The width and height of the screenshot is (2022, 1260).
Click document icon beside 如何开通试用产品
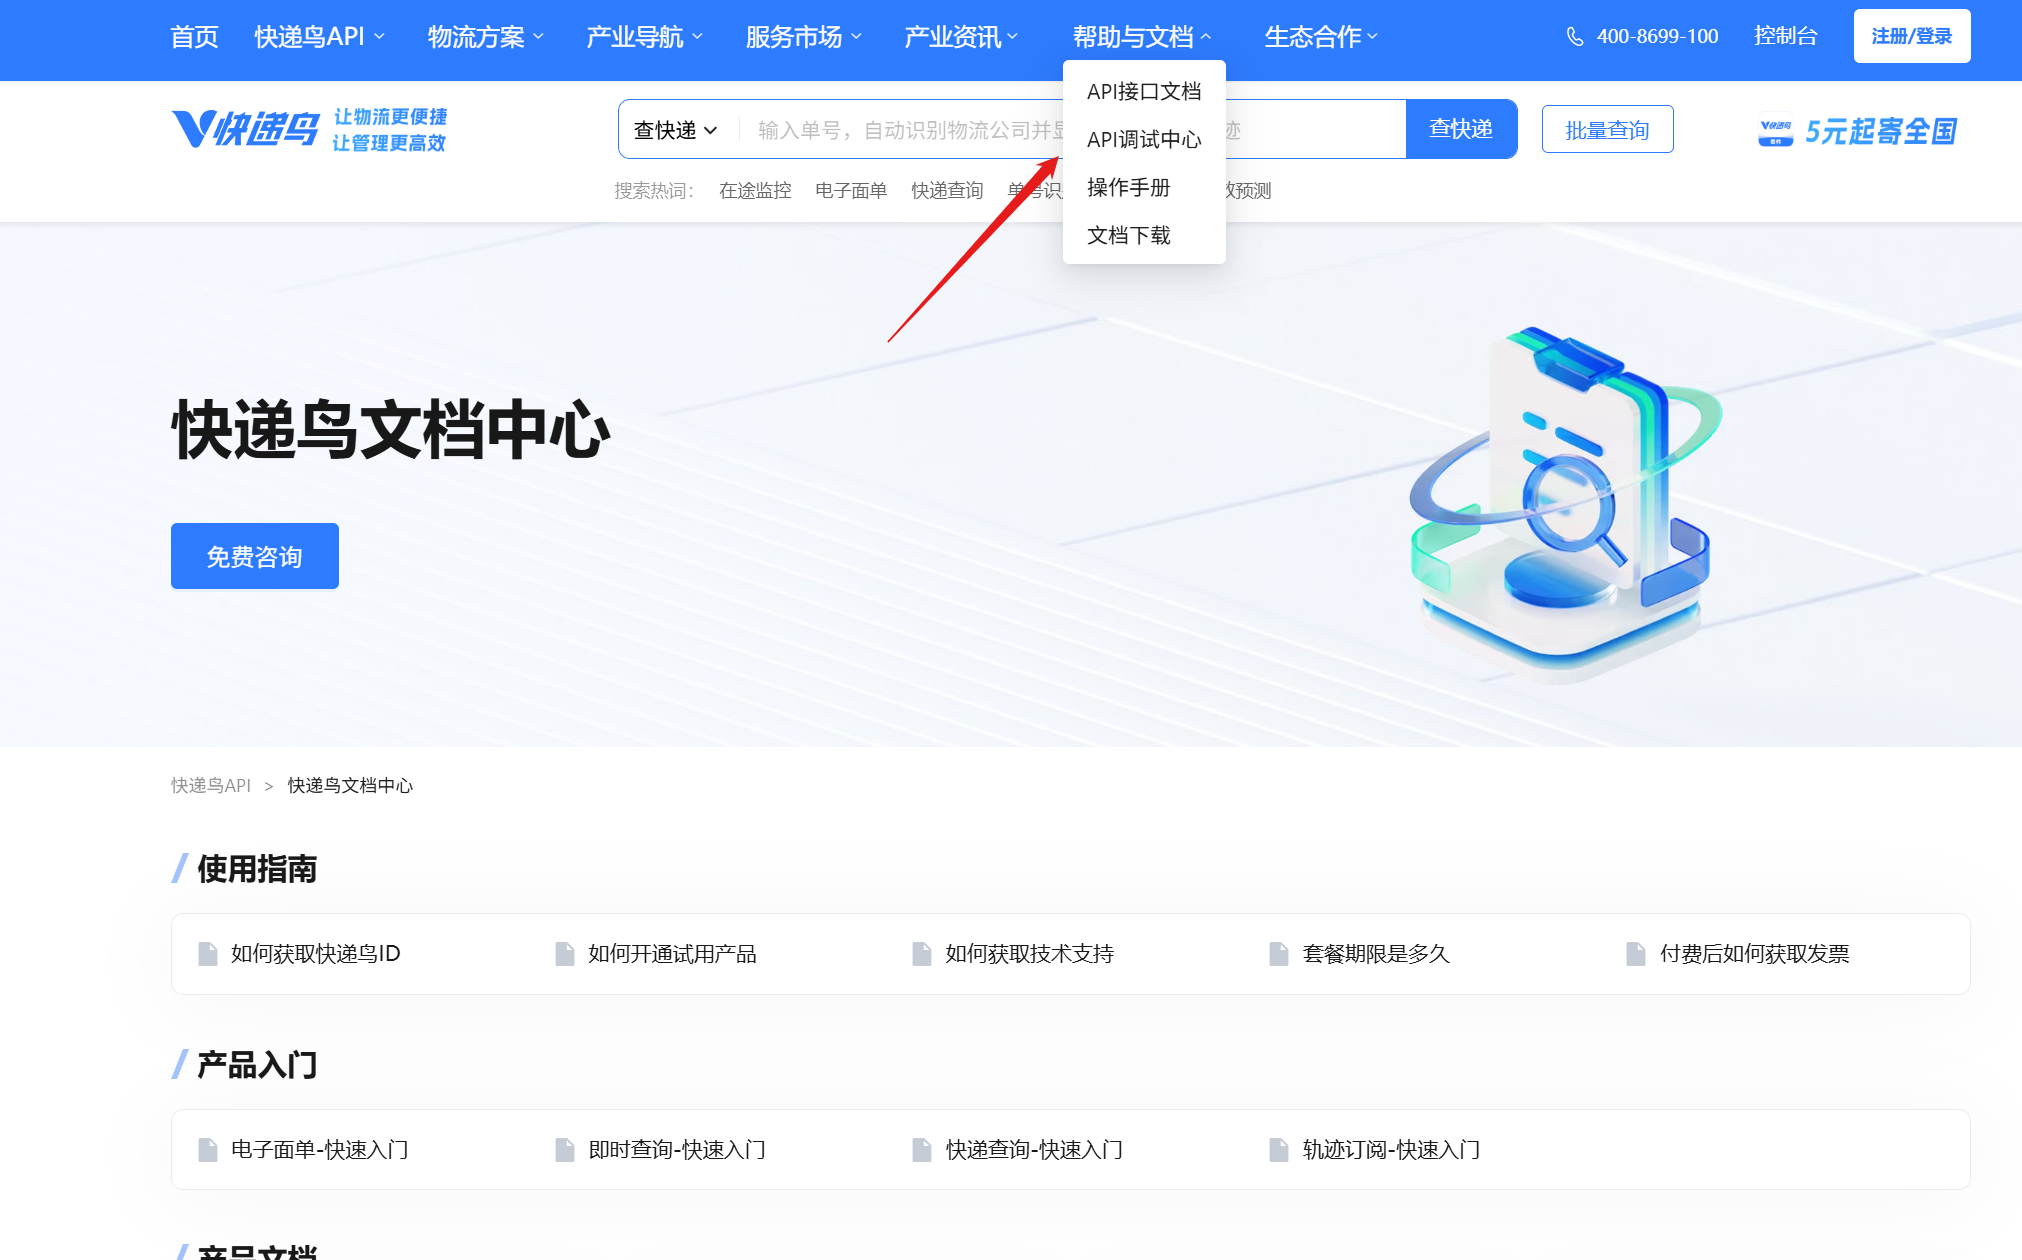pyautogui.click(x=565, y=954)
